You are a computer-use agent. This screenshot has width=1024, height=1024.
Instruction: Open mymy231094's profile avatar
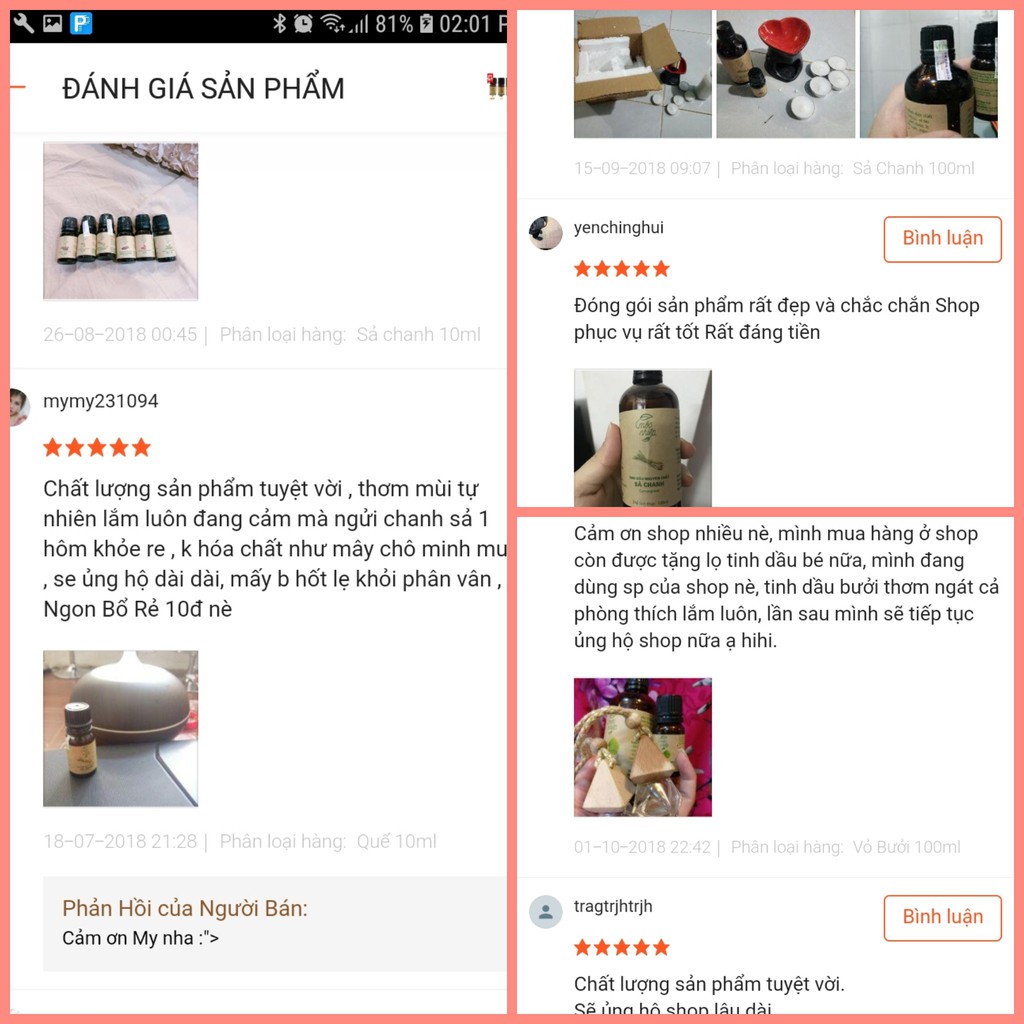point(20,407)
